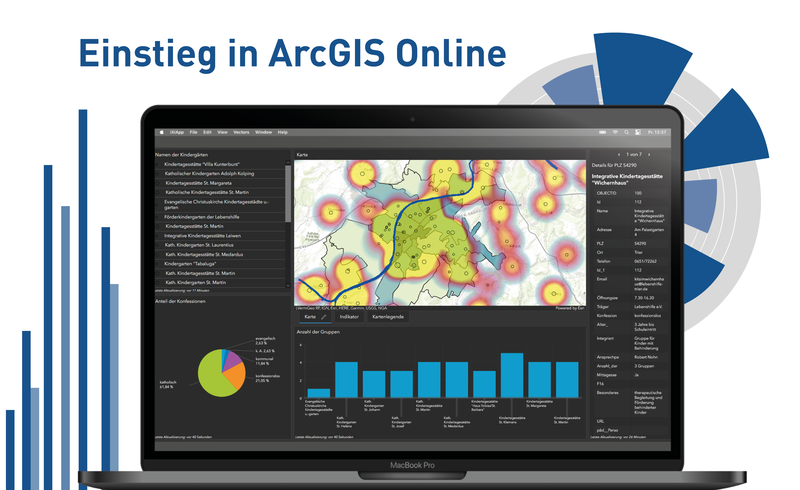Click the tallest bar, Kindertagesstätte St. Klemens
The width and height of the screenshot is (800, 490).
512,375
